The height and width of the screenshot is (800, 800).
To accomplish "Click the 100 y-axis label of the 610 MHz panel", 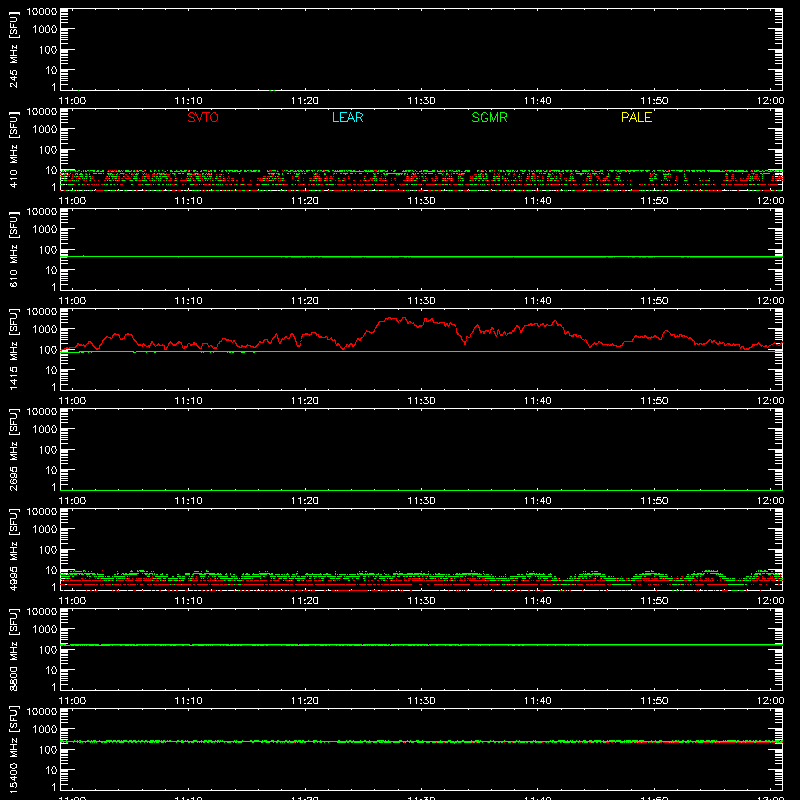I will tap(48, 250).
